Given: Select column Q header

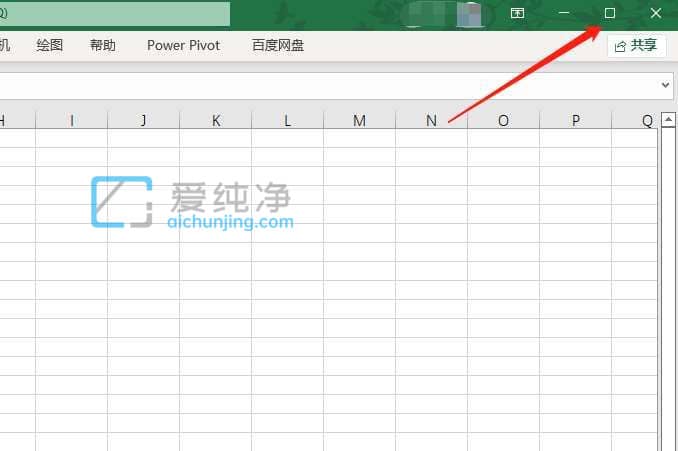Looking at the screenshot, I should [x=635, y=120].
